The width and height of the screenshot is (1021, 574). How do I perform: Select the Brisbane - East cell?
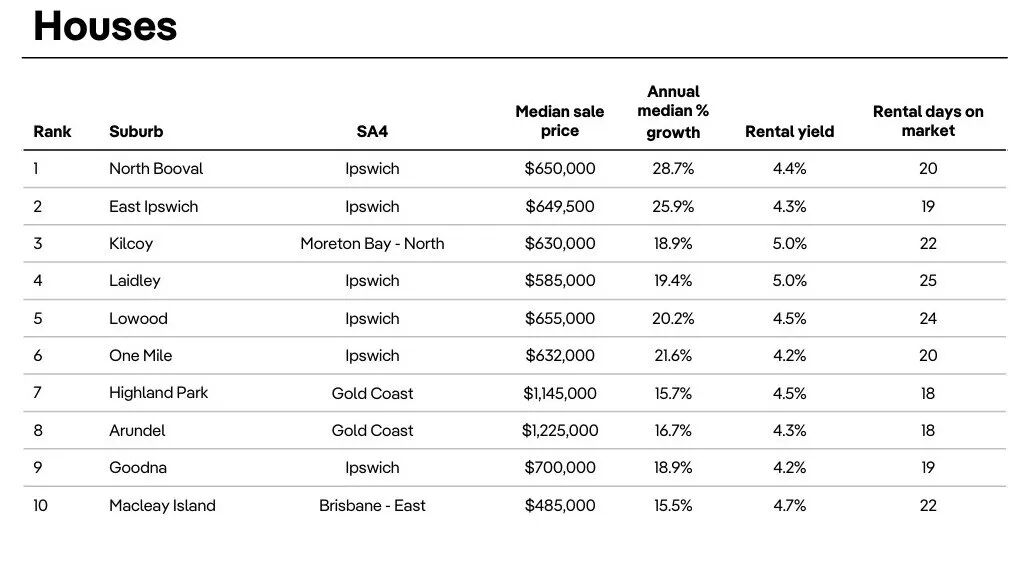[372, 506]
